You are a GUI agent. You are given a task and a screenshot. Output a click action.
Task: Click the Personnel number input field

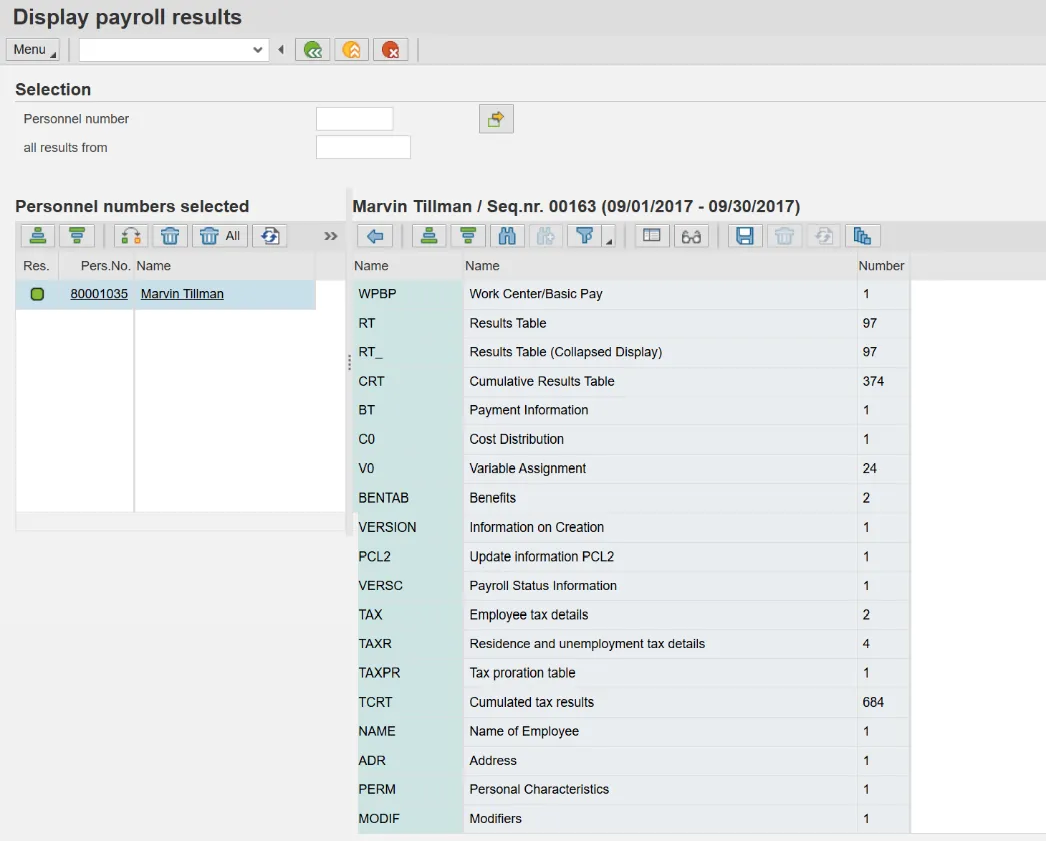click(354, 119)
